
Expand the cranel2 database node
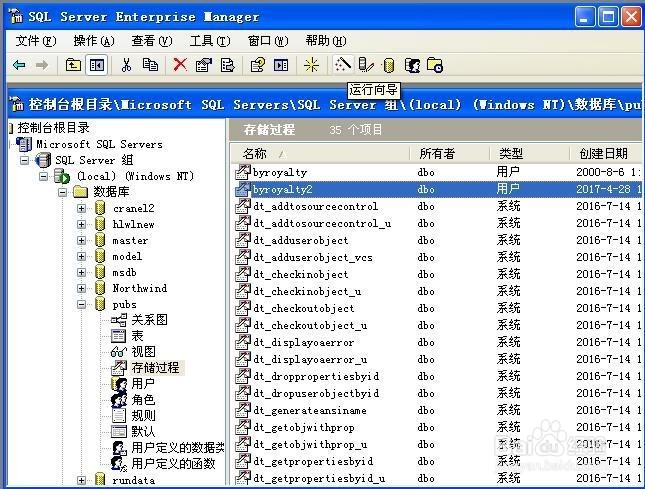coord(81,209)
